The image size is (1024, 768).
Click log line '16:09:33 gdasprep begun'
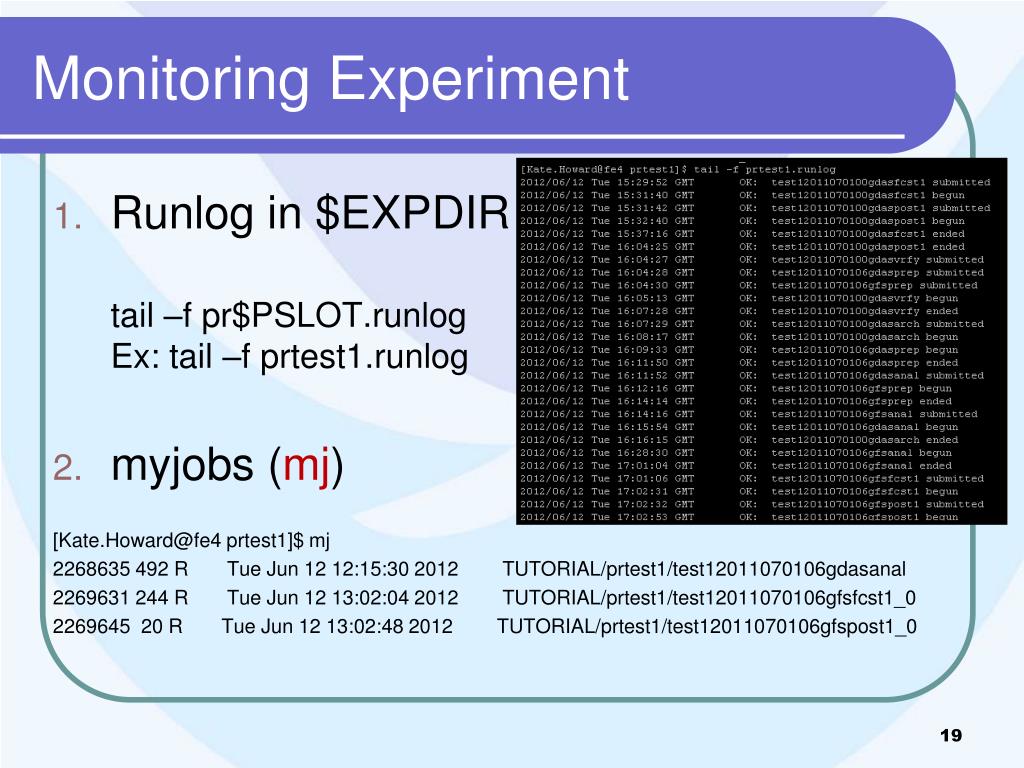(x=739, y=349)
